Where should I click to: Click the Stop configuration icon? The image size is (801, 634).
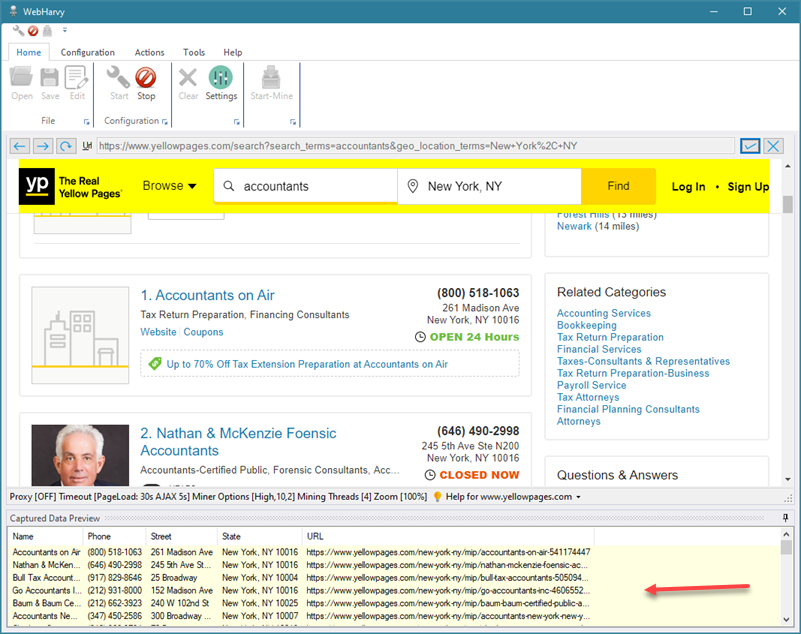point(146,79)
